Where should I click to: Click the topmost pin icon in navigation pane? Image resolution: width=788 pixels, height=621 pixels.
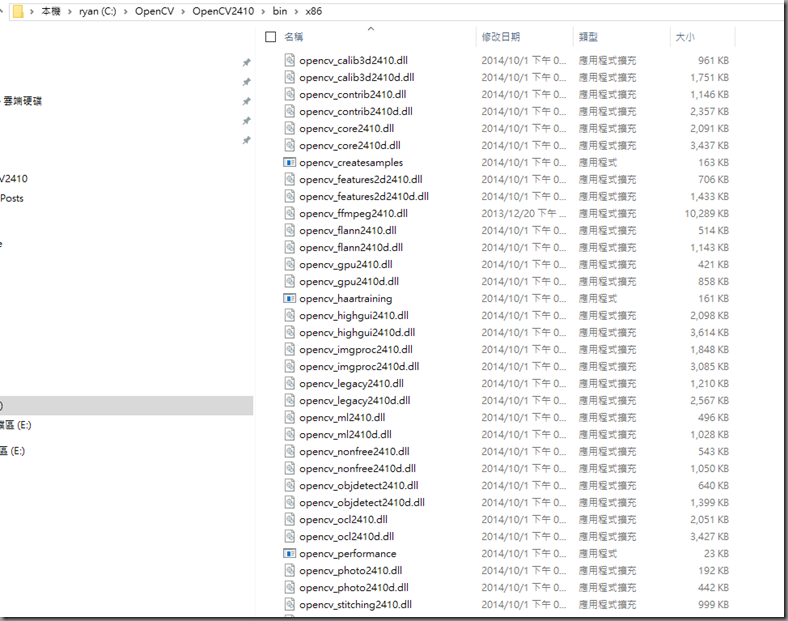tap(246, 63)
